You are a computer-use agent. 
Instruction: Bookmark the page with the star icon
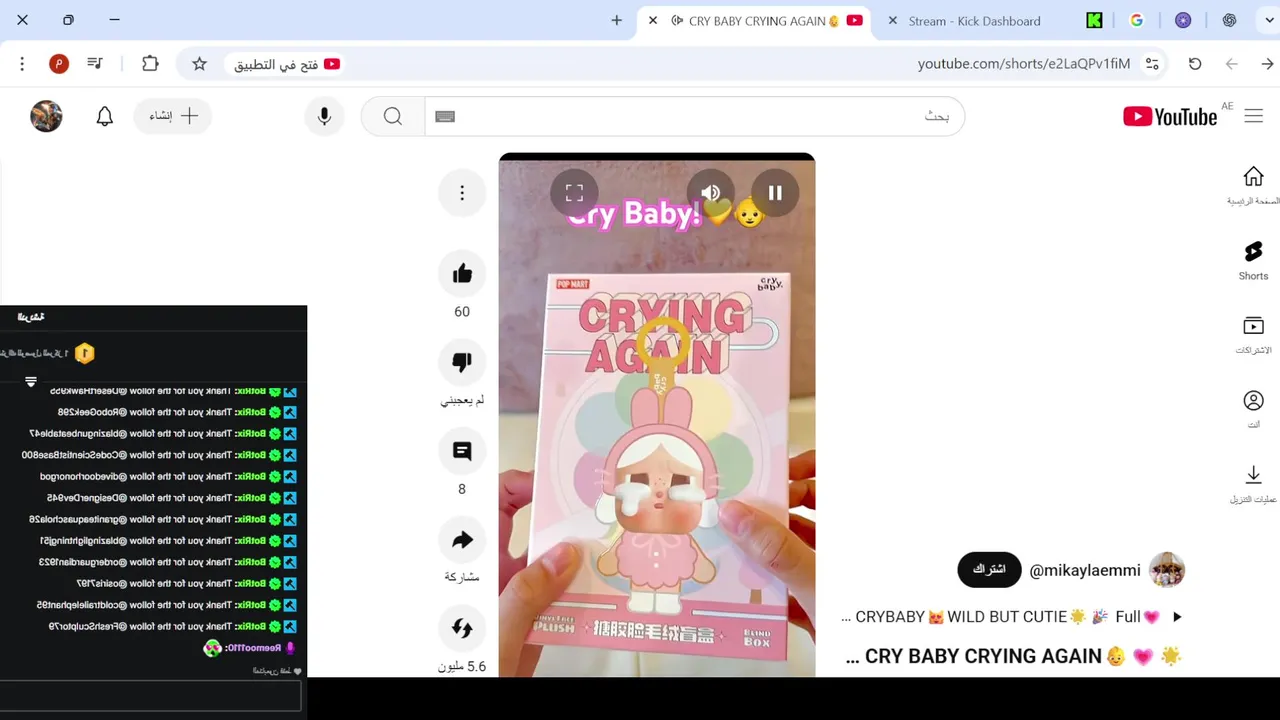[x=199, y=64]
